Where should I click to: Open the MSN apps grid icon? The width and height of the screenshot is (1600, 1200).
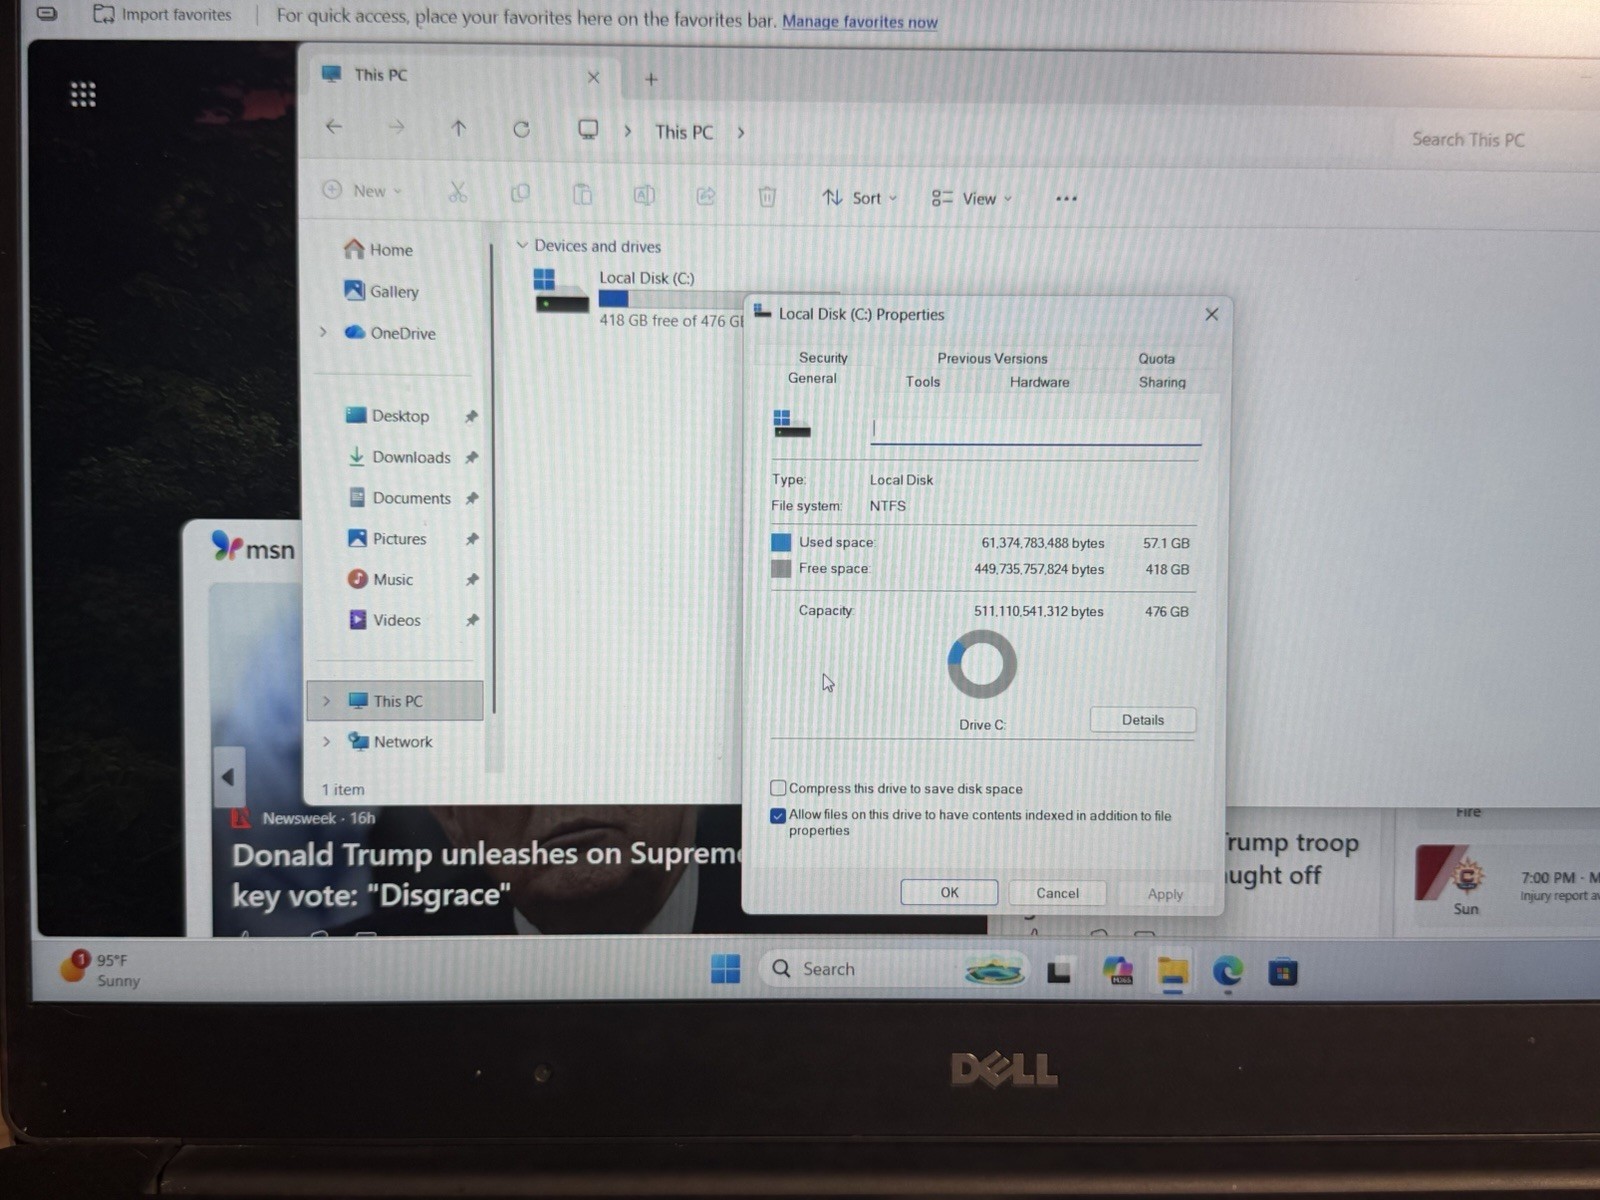(x=83, y=94)
